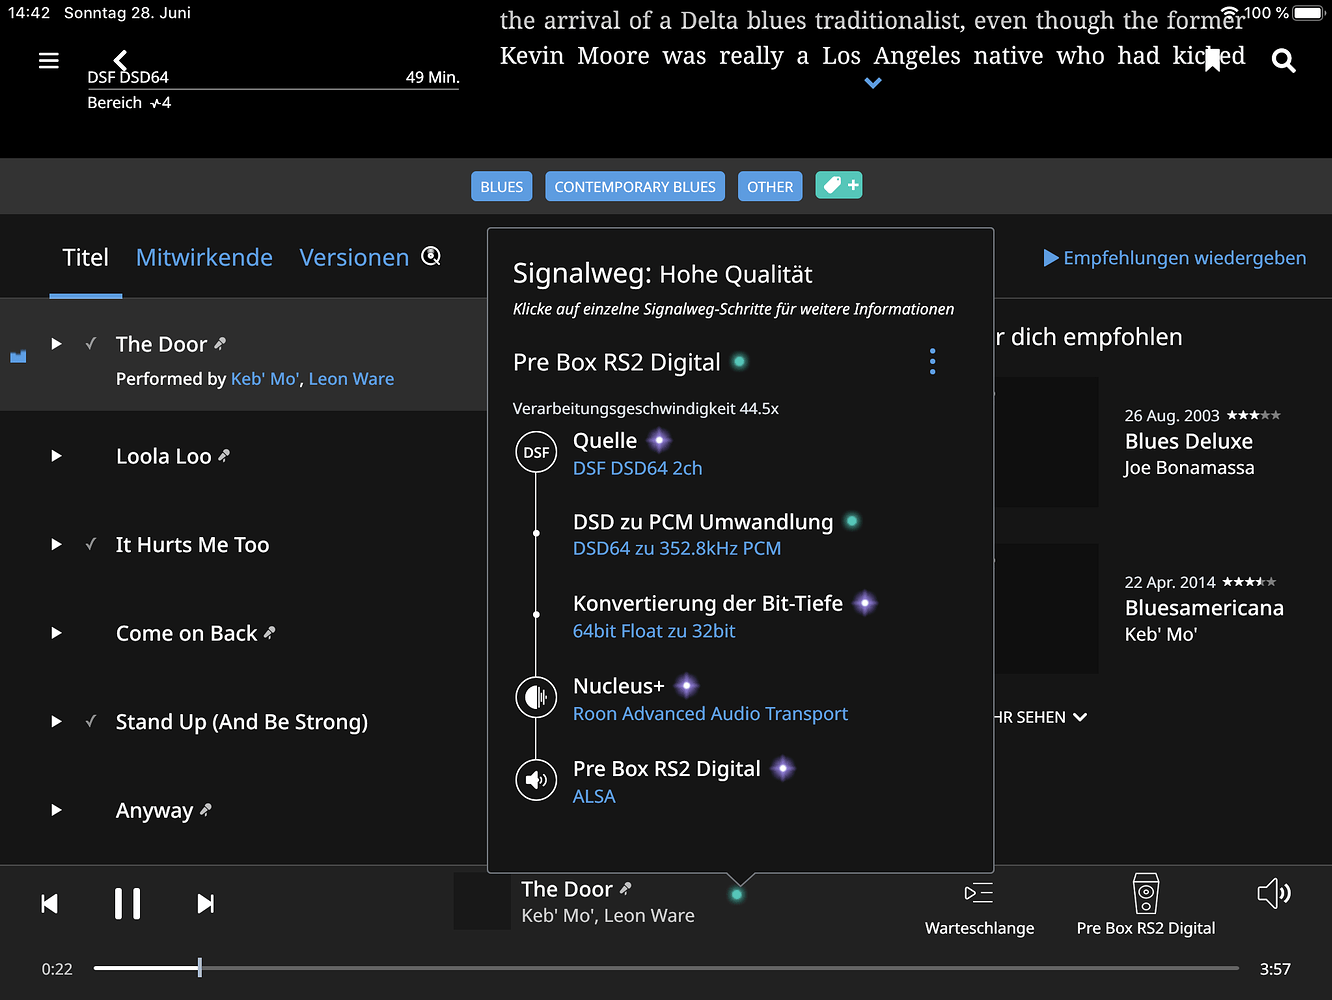Open the volume speaker control

[1273, 893]
